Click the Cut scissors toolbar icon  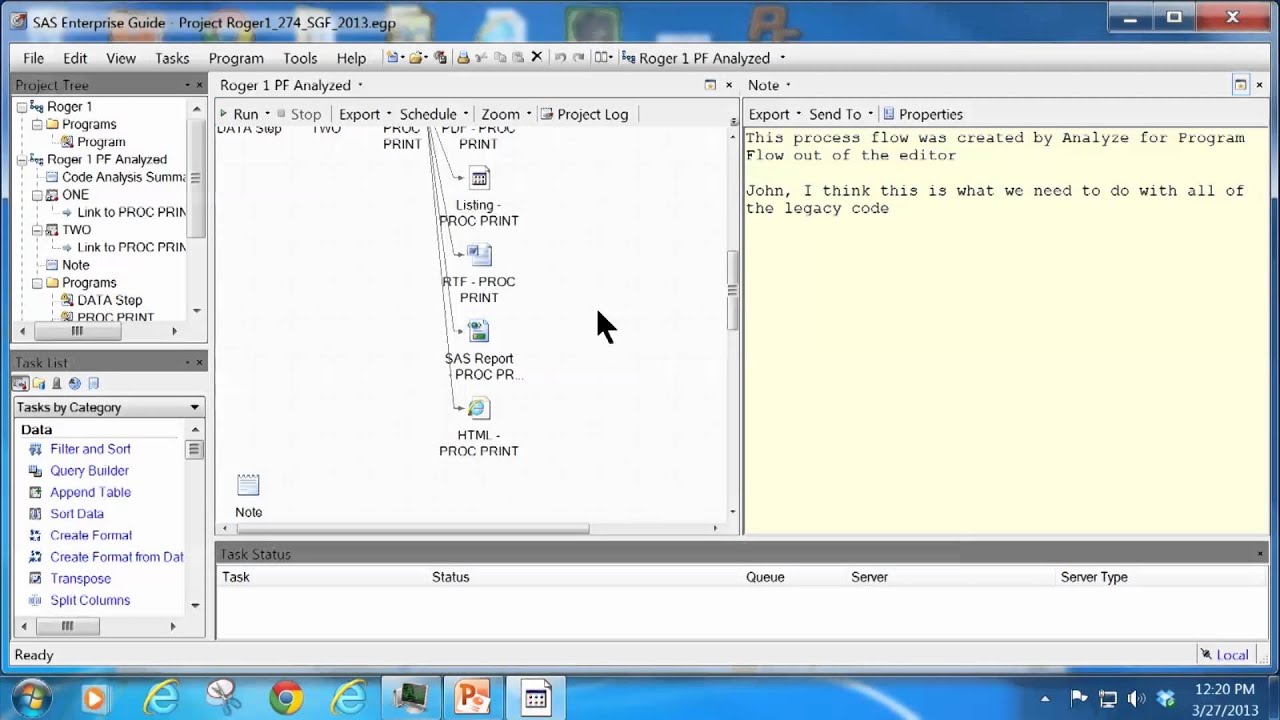[x=481, y=57]
